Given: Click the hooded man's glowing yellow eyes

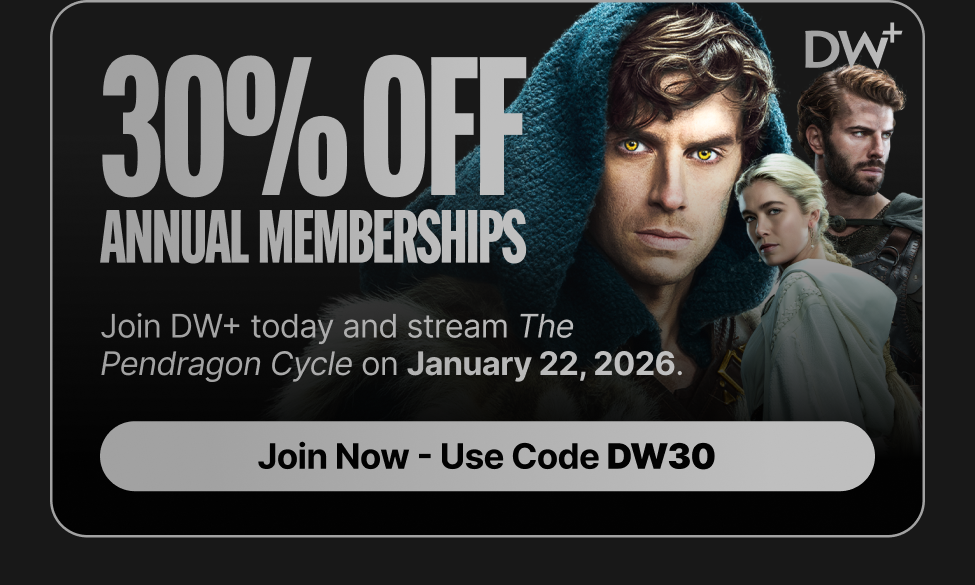Looking at the screenshot, I should 668,150.
